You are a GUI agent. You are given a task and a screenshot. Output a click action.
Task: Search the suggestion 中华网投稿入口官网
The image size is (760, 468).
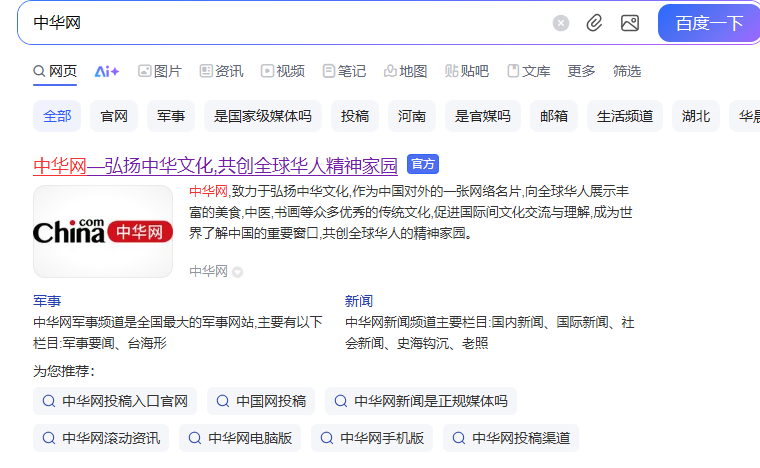click(x=115, y=401)
